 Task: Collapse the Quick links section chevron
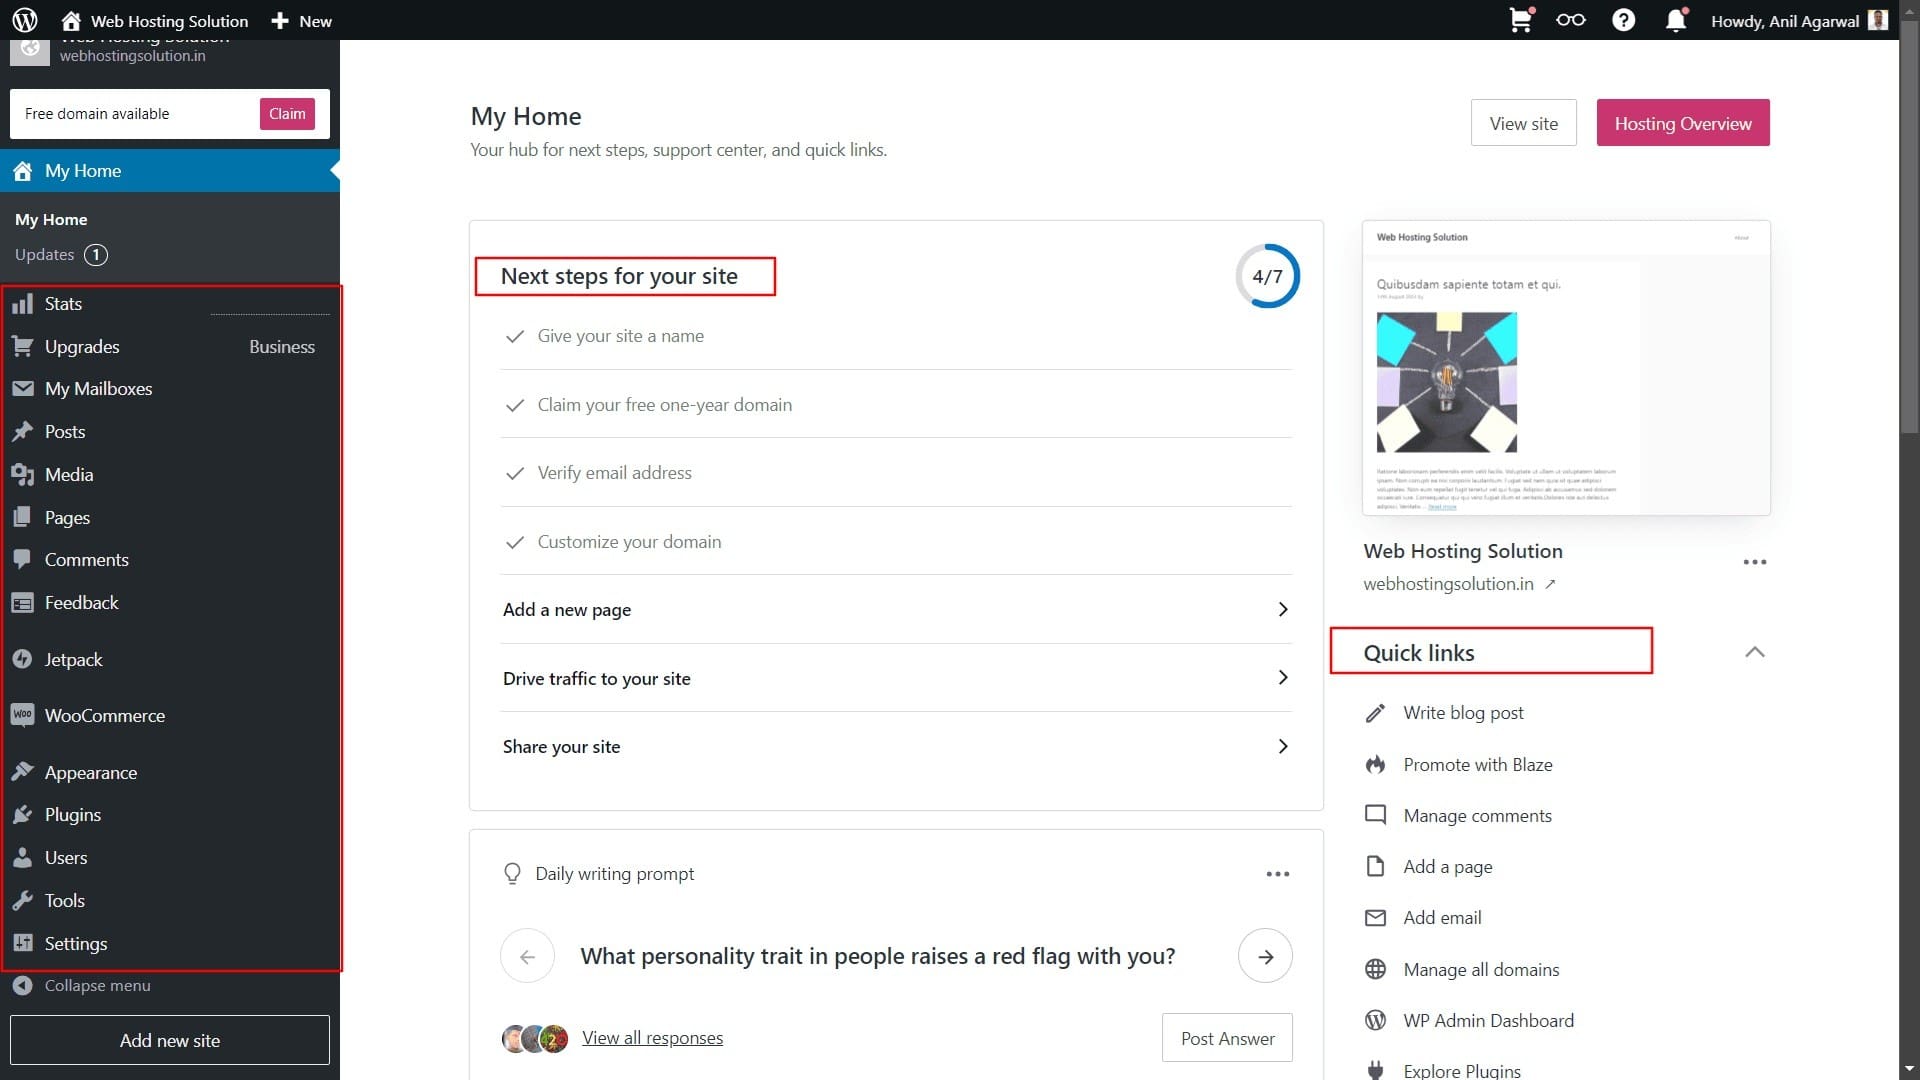(x=1754, y=652)
